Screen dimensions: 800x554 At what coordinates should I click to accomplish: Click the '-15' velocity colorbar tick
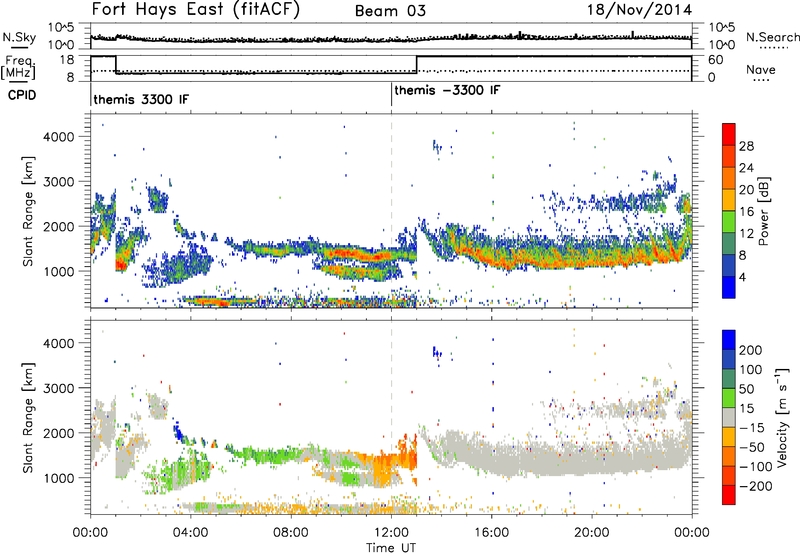tap(752, 428)
